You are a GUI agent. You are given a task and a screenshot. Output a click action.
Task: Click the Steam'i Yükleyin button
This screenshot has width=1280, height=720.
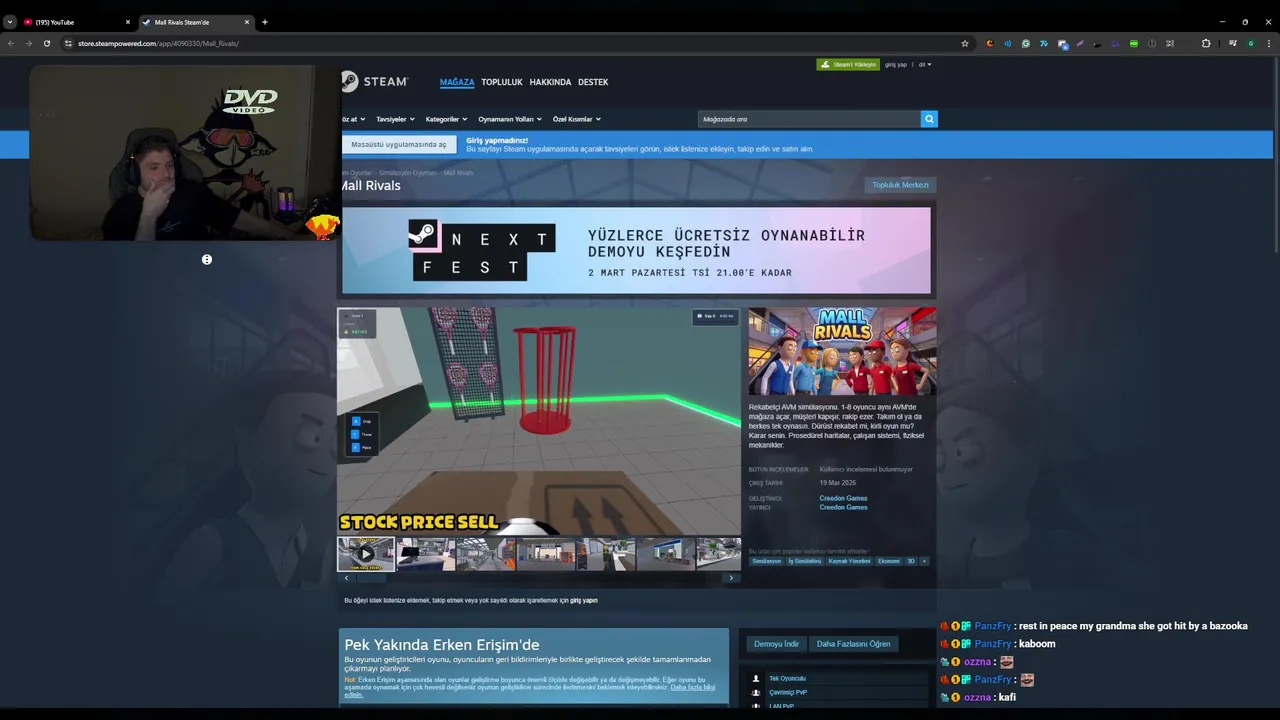coord(848,64)
